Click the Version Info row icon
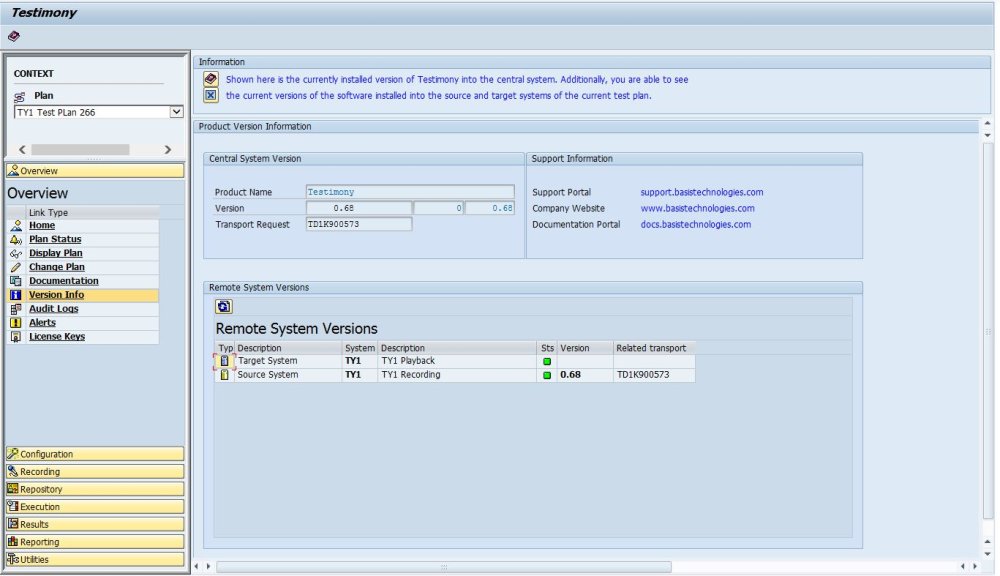Image resolution: width=1000 pixels, height=576 pixels. (16, 295)
